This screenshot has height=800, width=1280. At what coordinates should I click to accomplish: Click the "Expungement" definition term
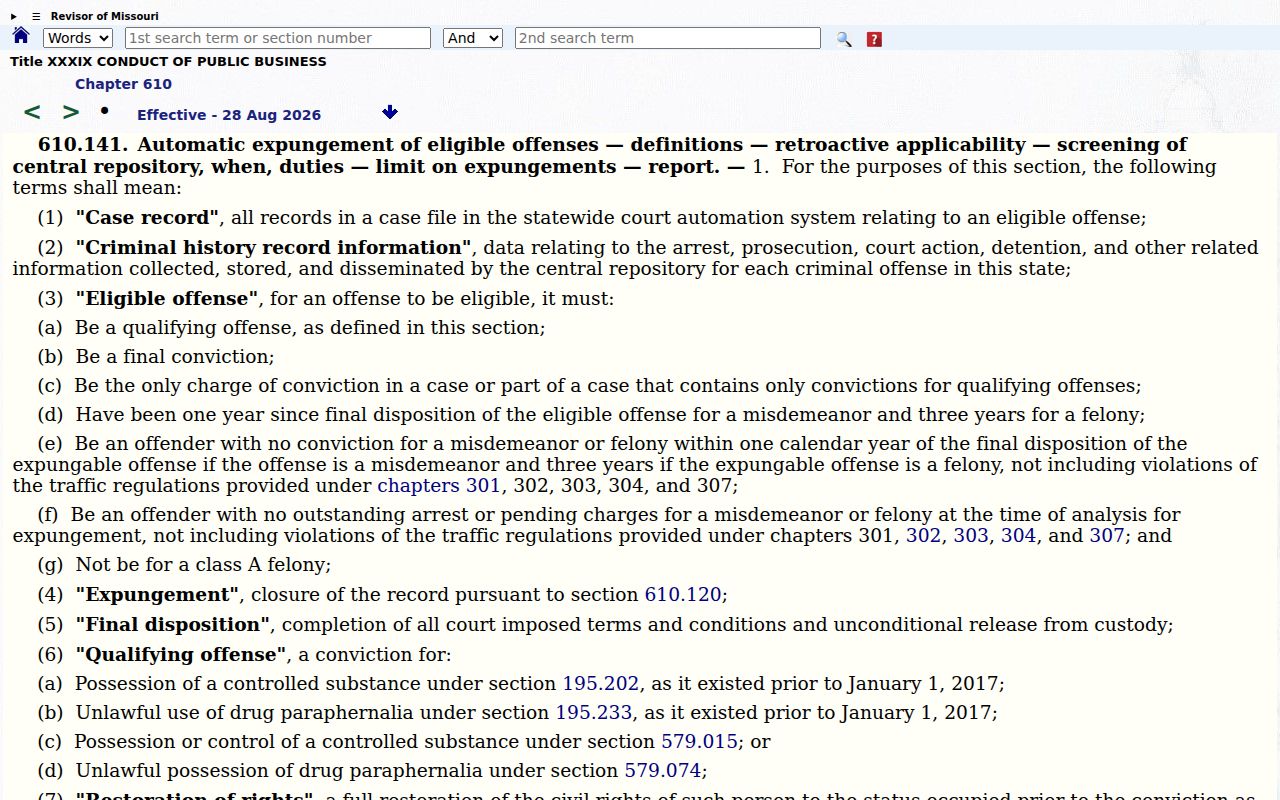tap(157, 594)
